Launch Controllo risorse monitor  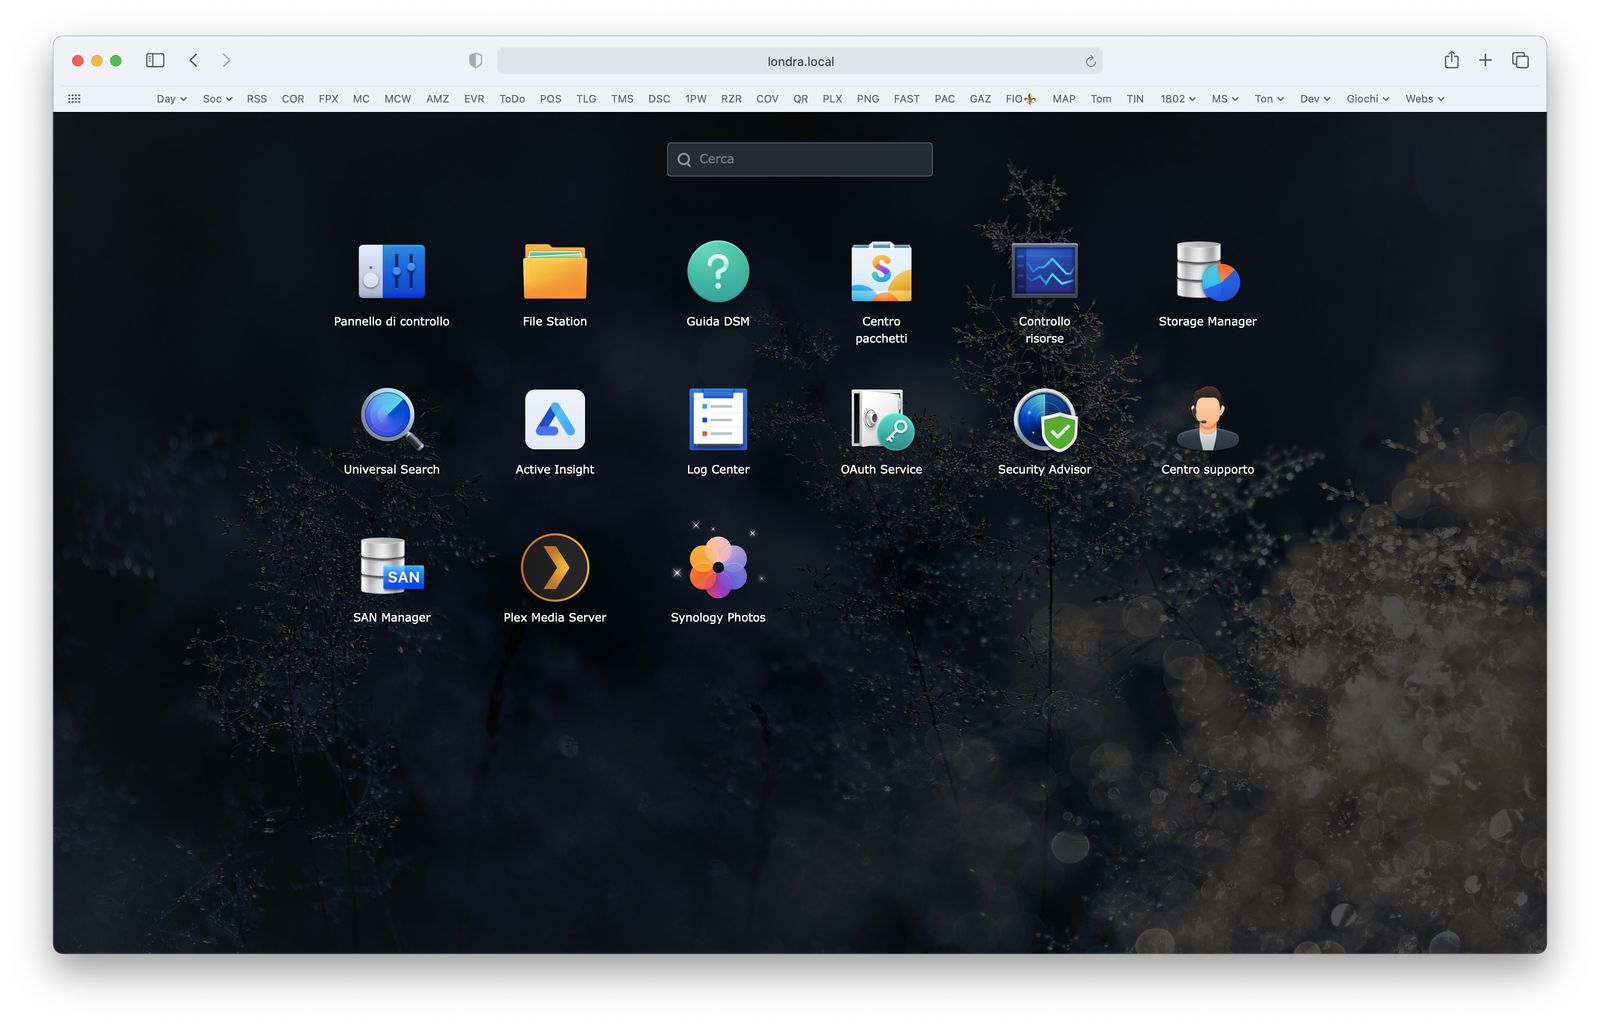coord(1044,271)
